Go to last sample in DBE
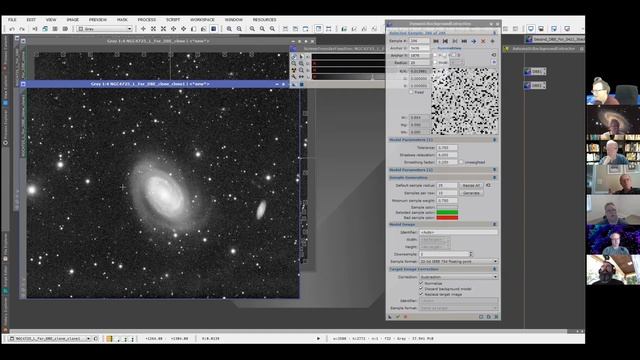640x360 pixels. tap(464, 41)
